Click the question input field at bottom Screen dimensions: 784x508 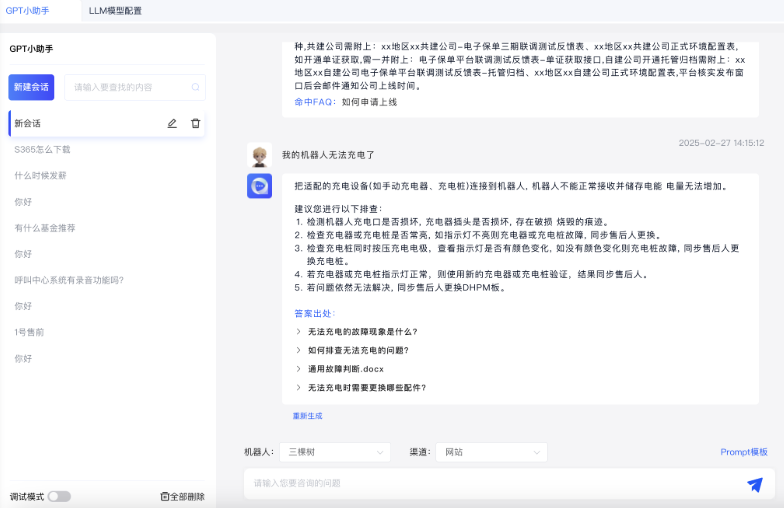point(490,483)
